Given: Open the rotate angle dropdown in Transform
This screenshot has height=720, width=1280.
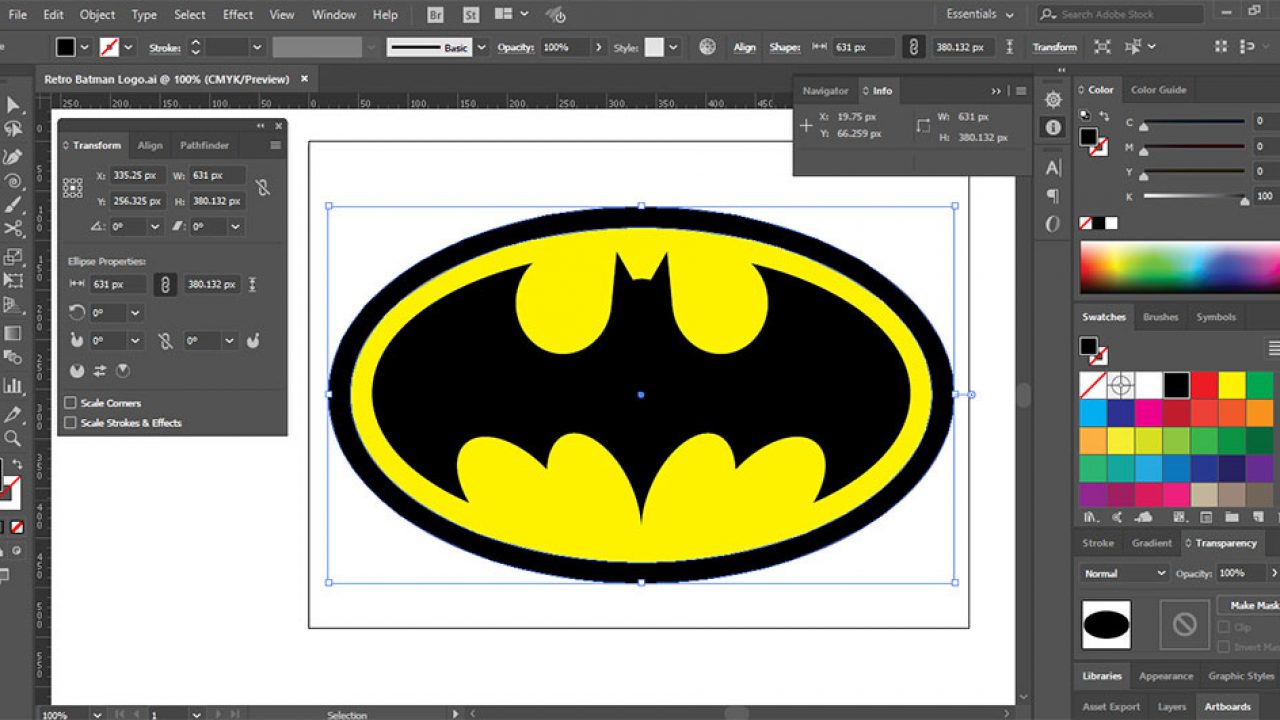Looking at the screenshot, I should (154, 227).
